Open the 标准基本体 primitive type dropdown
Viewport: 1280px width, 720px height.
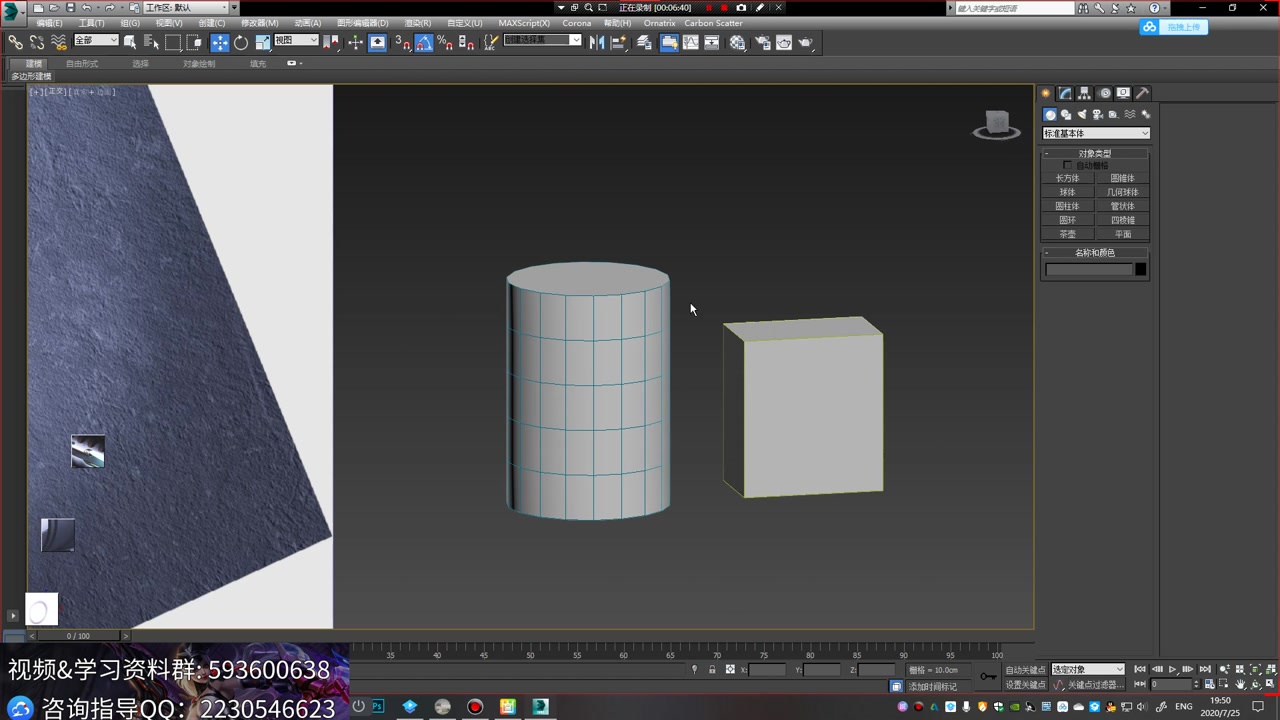(1096, 133)
